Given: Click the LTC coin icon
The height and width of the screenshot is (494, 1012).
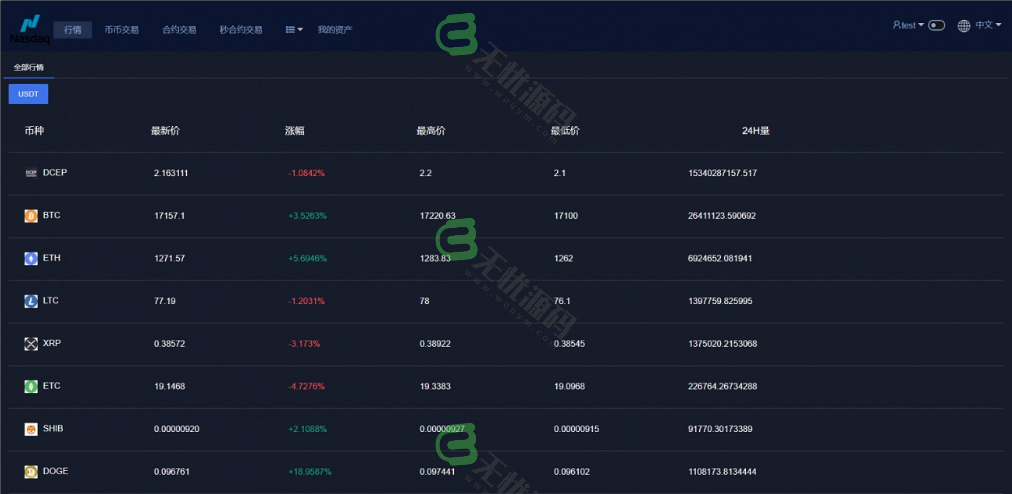Looking at the screenshot, I should pyautogui.click(x=31, y=301).
